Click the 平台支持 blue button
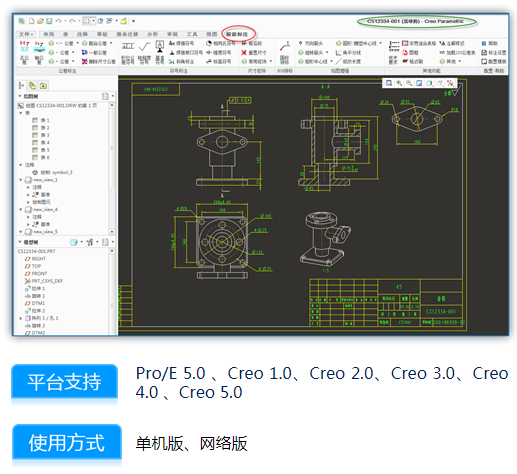This screenshot has width=517, height=474. [64, 382]
